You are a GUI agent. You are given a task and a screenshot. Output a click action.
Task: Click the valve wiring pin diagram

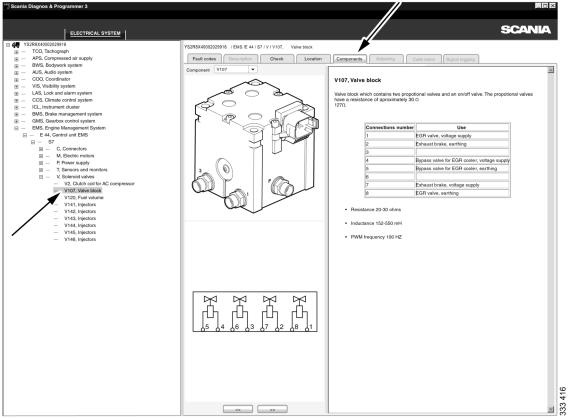pyautogui.click(x=255, y=312)
